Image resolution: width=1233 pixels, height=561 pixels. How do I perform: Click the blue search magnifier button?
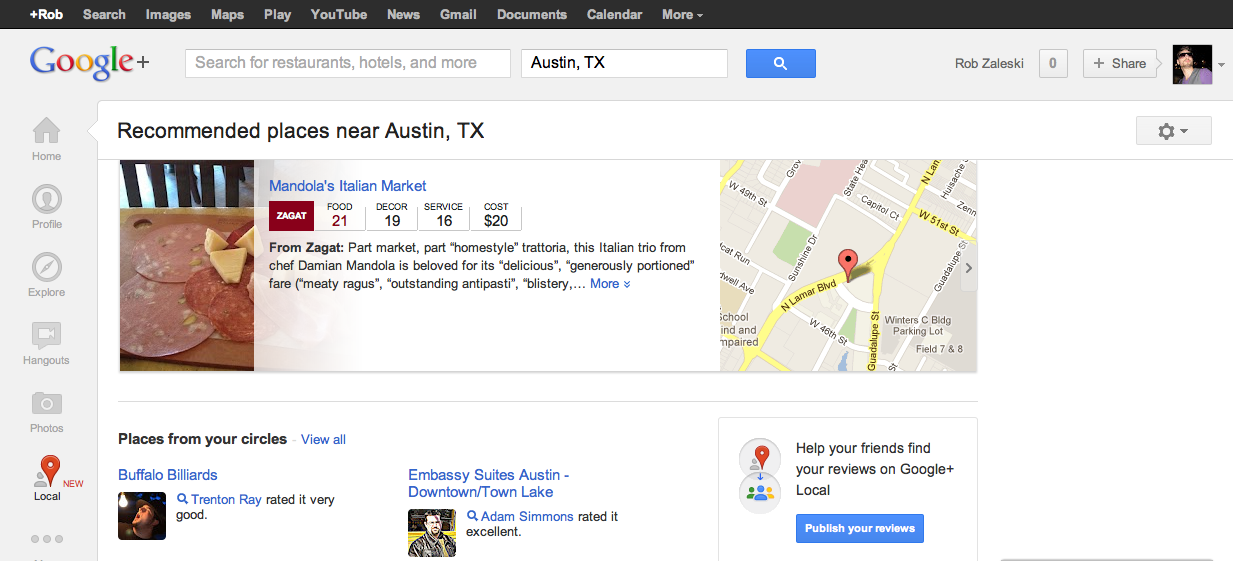click(780, 63)
